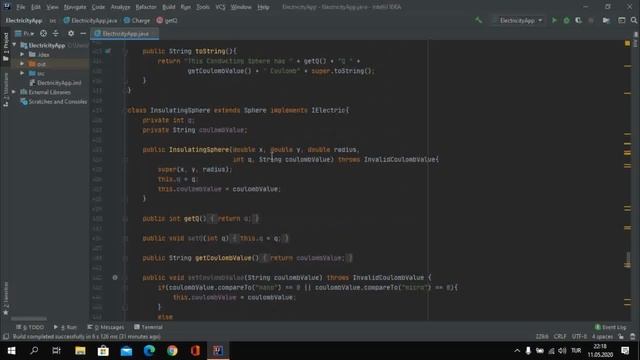
Task: Run ElectricityApp with the green play icon
Action: point(554,20)
